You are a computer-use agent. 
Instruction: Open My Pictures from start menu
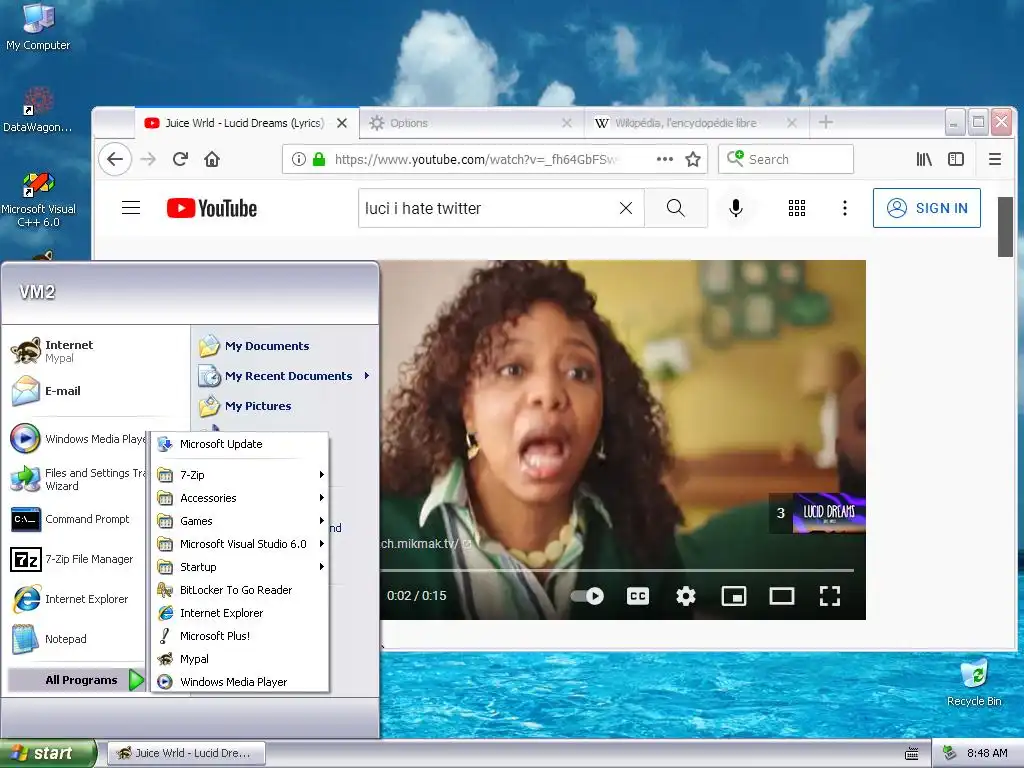pyautogui.click(x=285, y=406)
